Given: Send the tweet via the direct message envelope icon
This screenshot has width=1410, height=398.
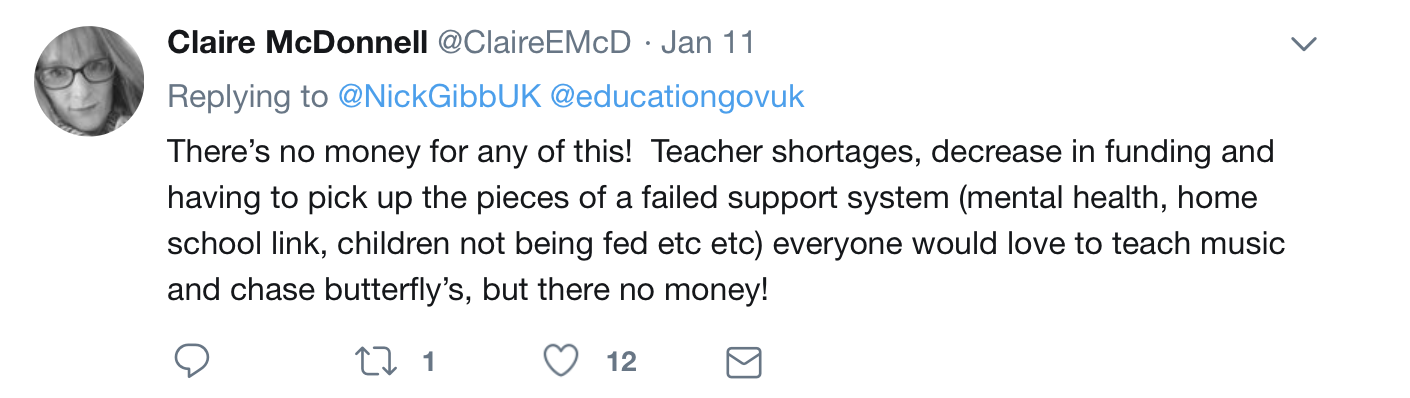Looking at the screenshot, I should pos(744,362).
